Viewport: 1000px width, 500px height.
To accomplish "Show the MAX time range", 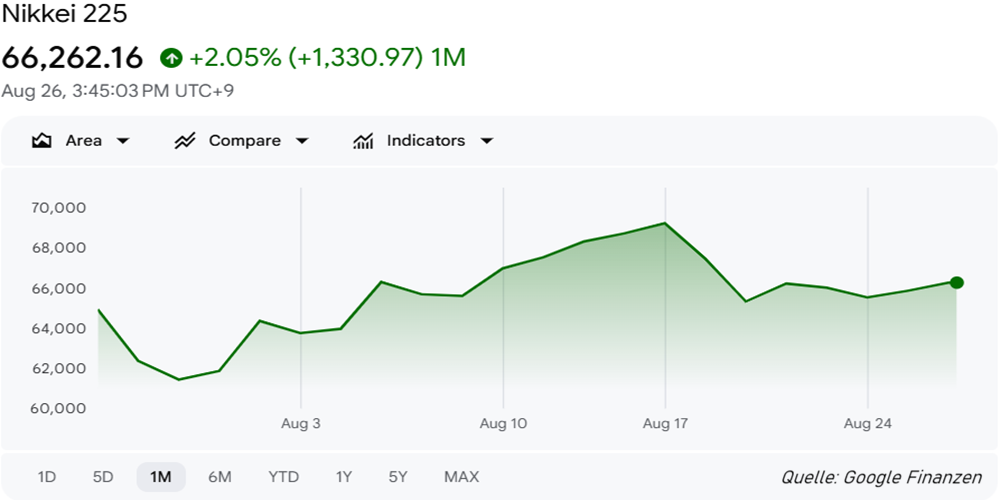I will click(462, 477).
